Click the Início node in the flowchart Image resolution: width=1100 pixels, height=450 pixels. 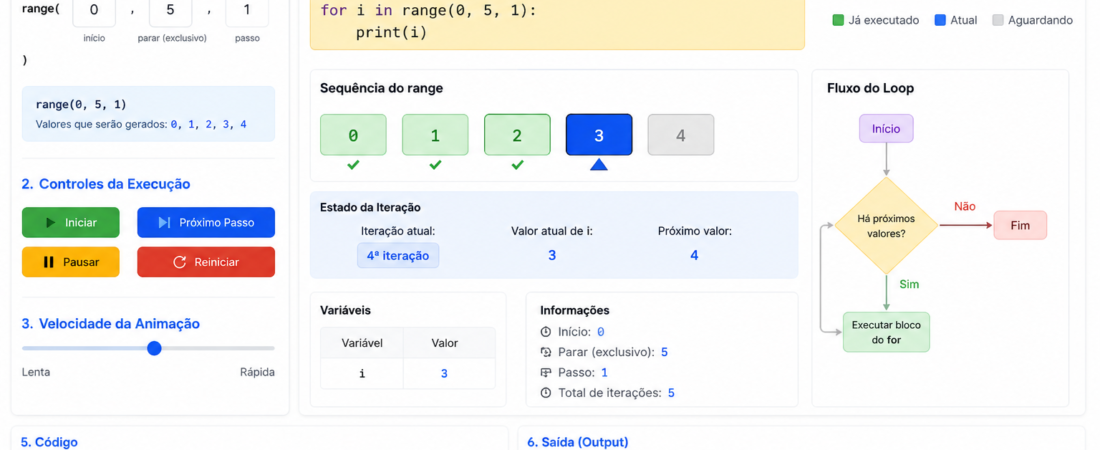coord(886,128)
